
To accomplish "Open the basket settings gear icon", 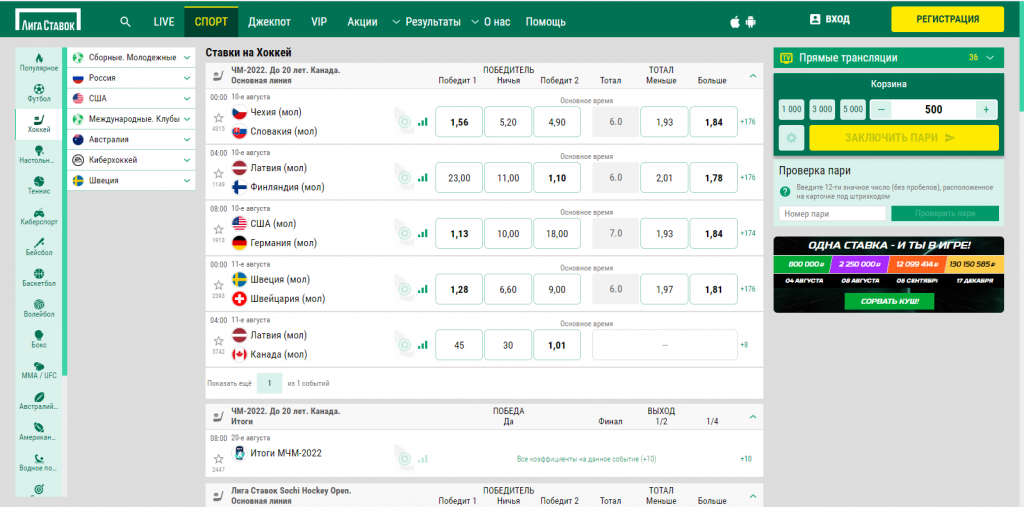I will pyautogui.click(x=791, y=138).
